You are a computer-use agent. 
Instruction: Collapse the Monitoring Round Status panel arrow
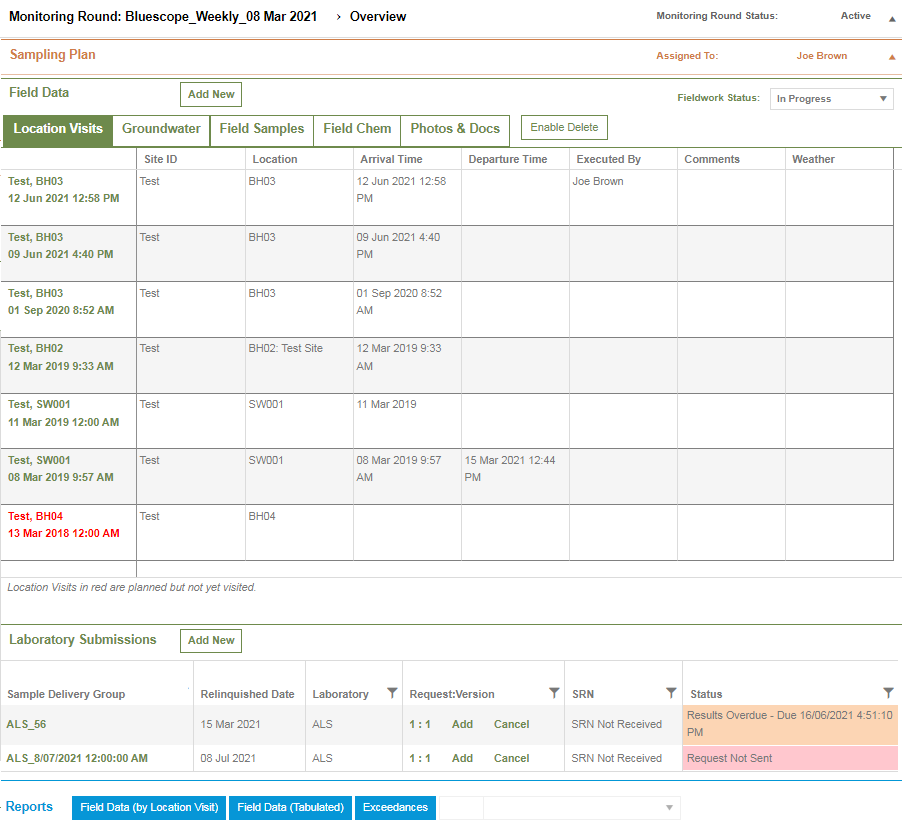[892, 17]
